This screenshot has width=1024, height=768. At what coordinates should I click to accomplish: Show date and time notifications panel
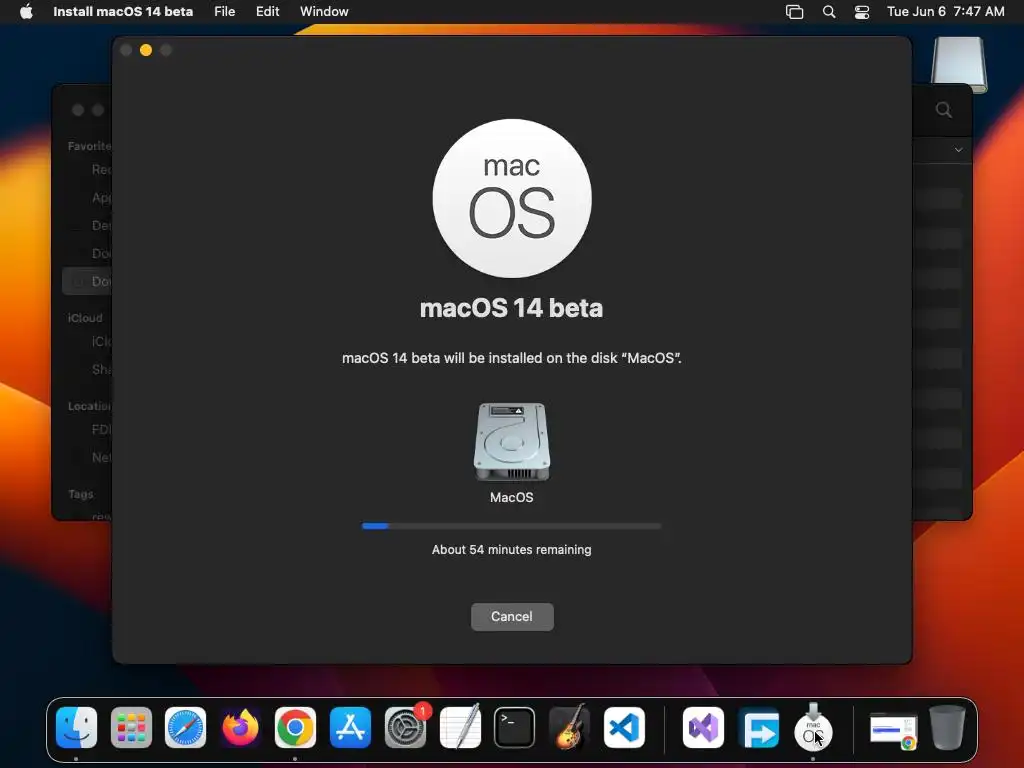coord(945,12)
